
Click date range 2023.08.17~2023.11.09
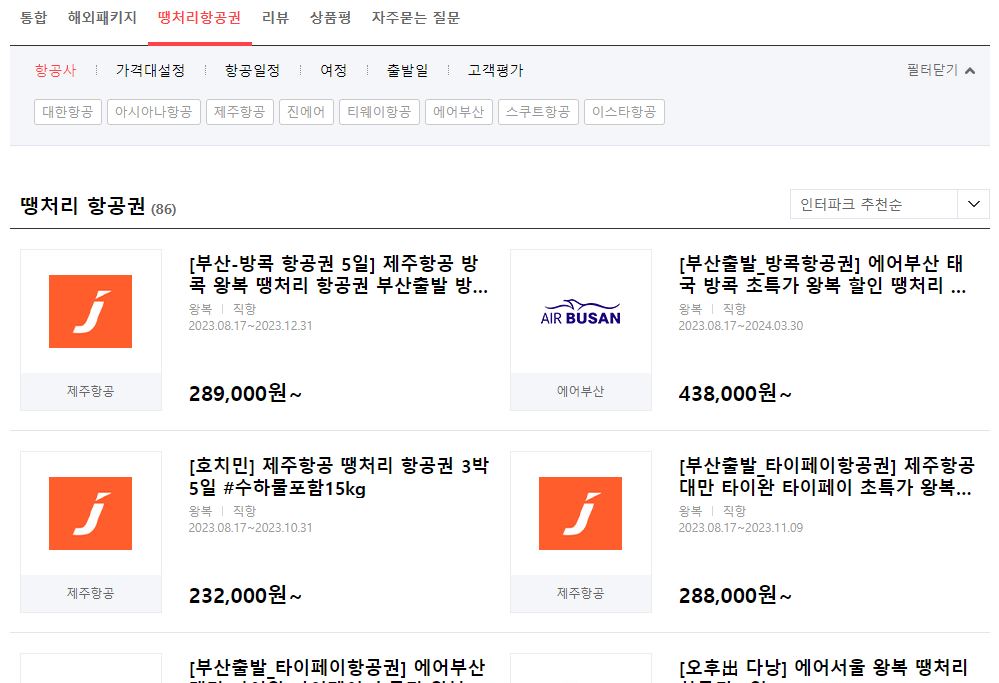[x=740, y=528]
